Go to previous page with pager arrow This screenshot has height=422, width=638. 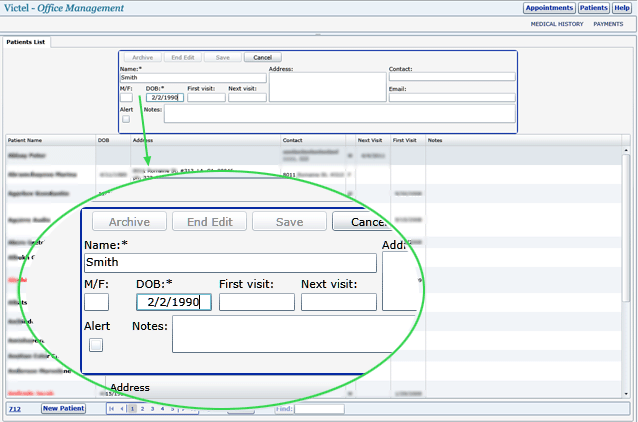point(122,409)
